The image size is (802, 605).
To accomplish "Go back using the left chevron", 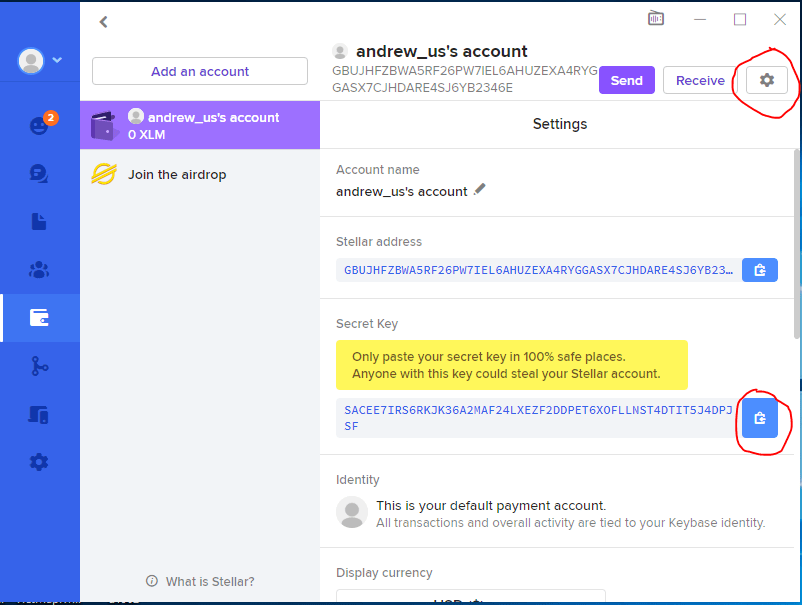I will pyautogui.click(x=103, y=22).
